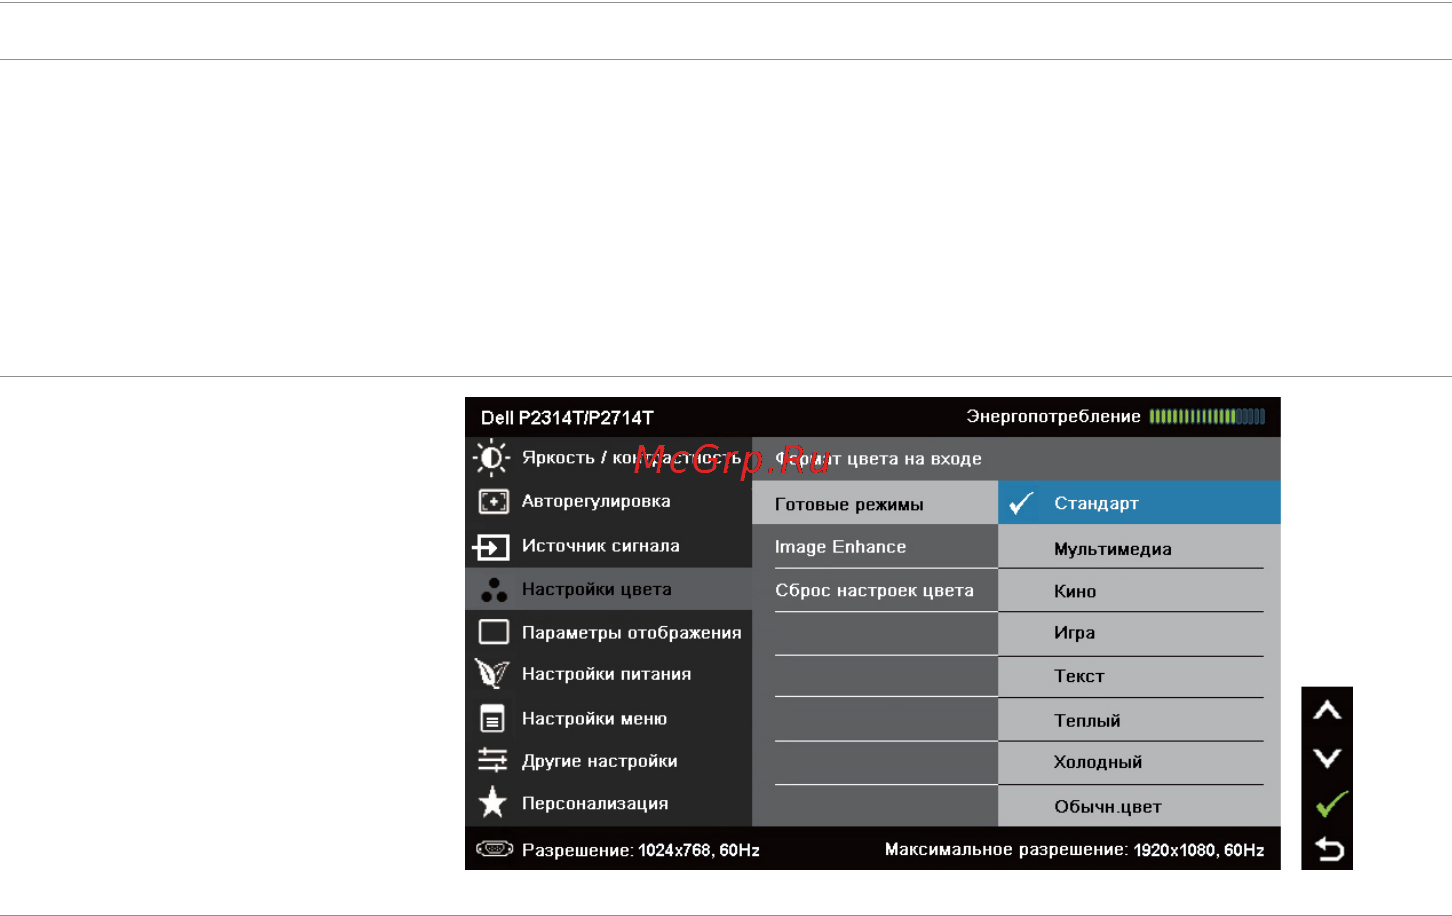Click the green checkmark confirm button
Viewport: 1452px width, 916px height.
(x=1331, y=803)
